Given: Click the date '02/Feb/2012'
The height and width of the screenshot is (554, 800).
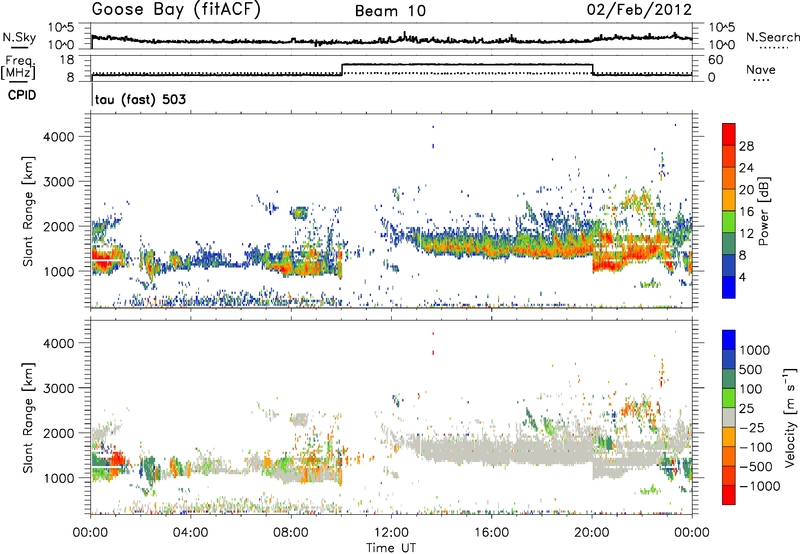Looking at the screenshot, I should [639, 10].
